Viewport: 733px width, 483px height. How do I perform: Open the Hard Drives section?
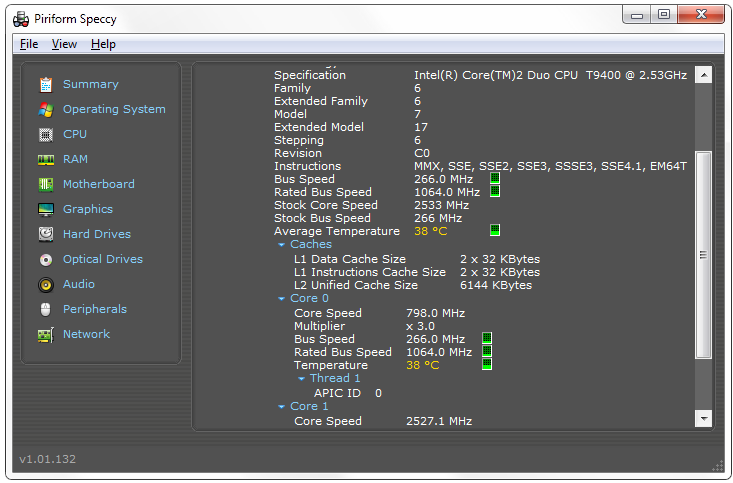click(x=97, y=234)
